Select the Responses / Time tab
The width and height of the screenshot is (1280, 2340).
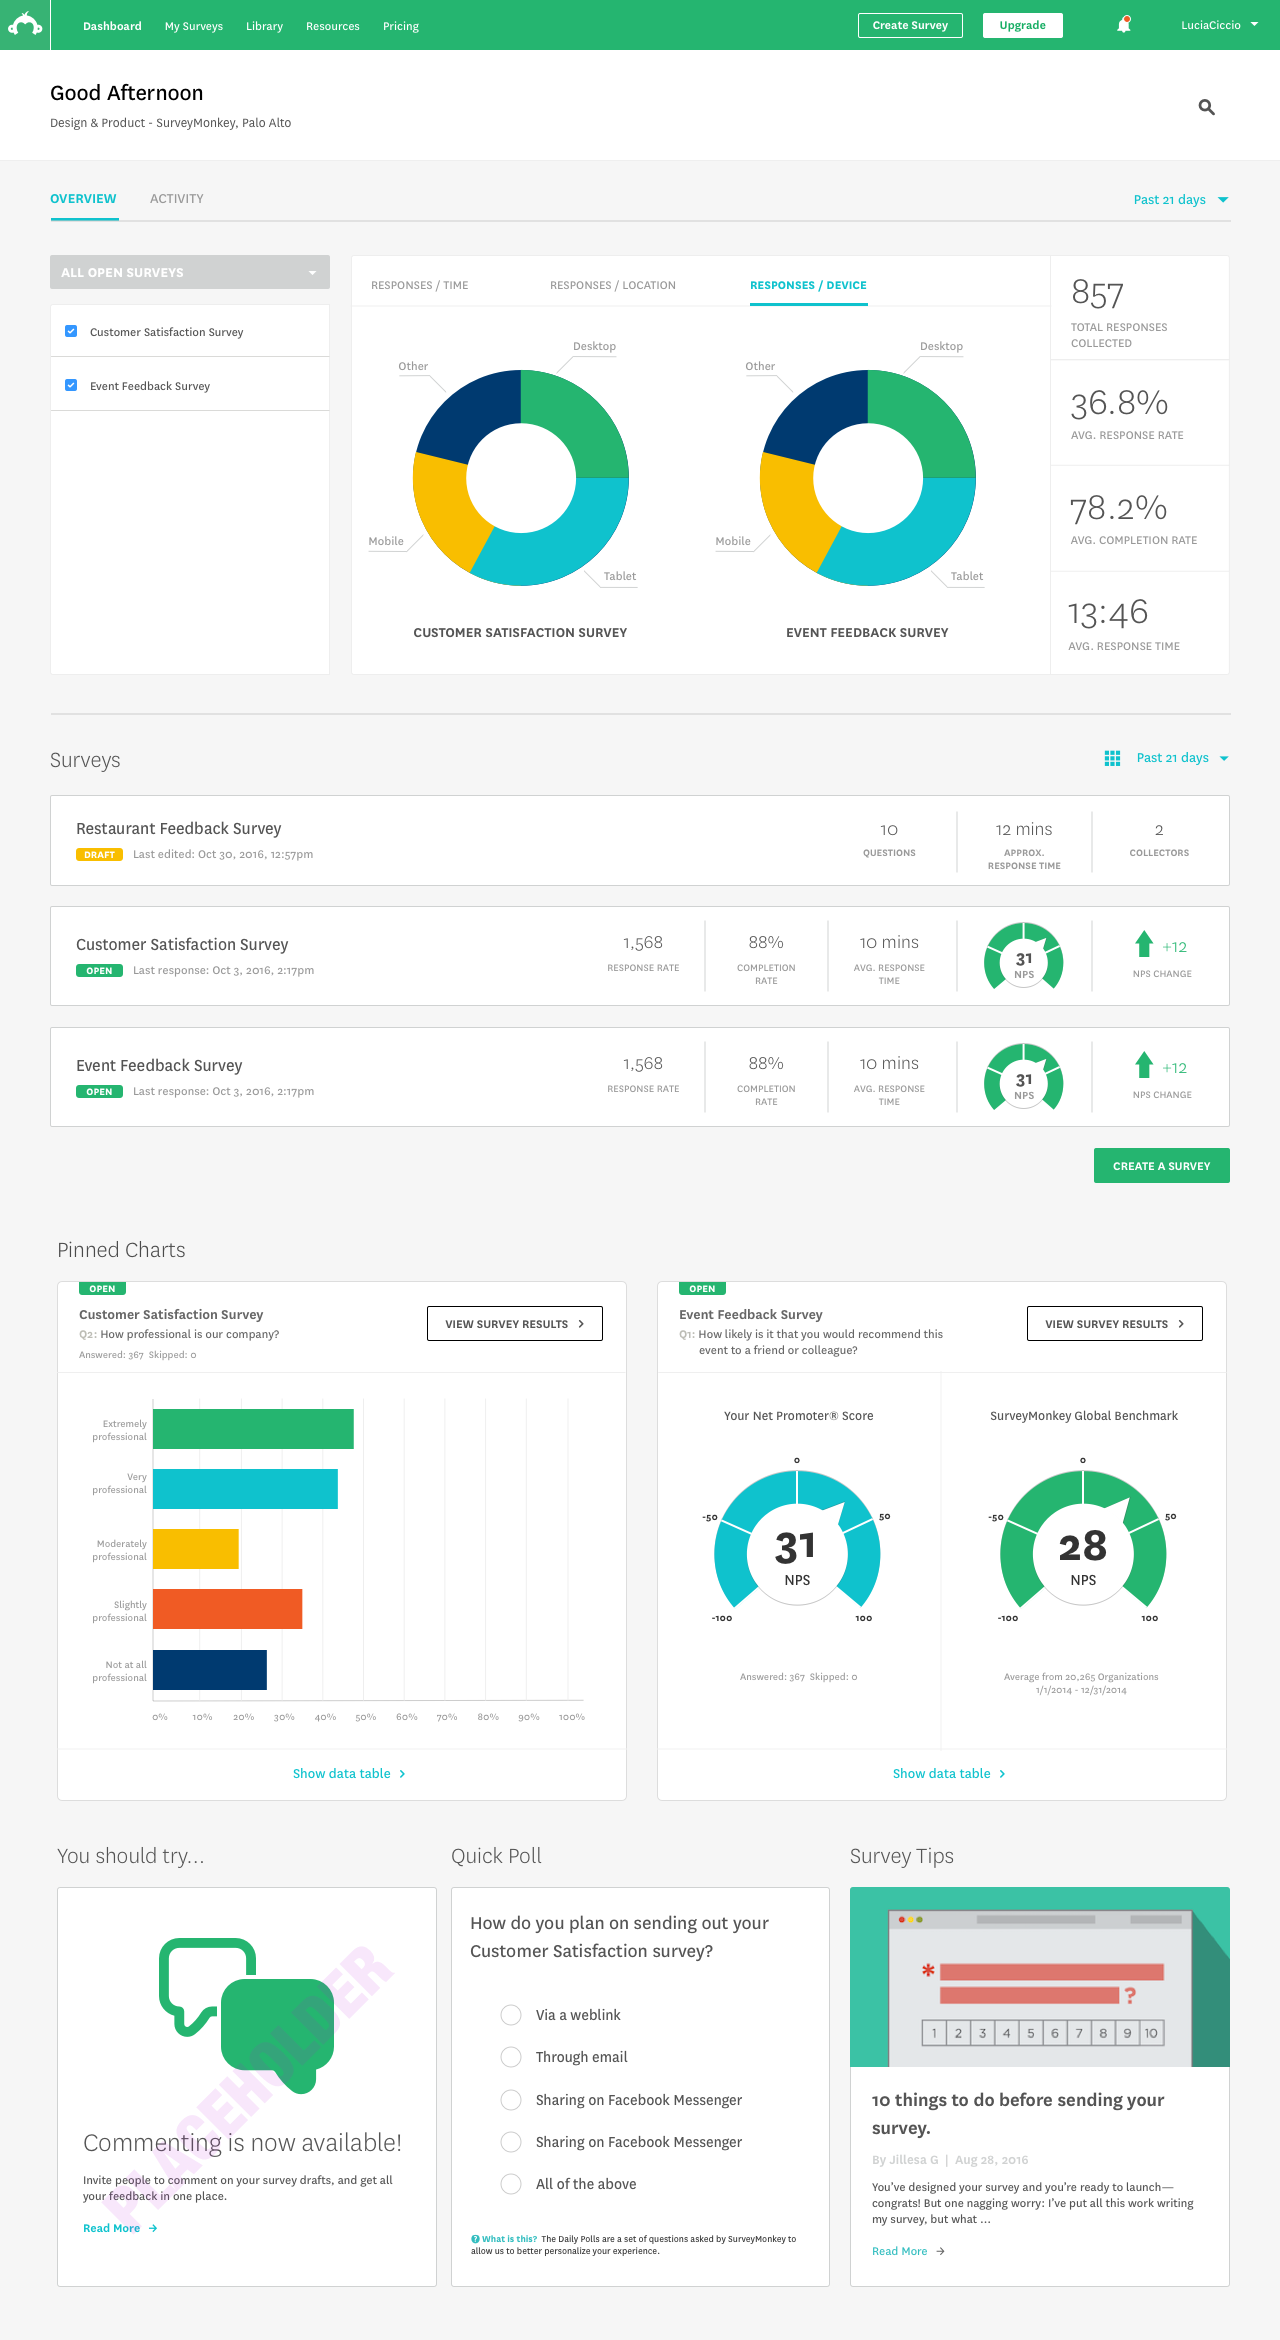pos(420,285)
